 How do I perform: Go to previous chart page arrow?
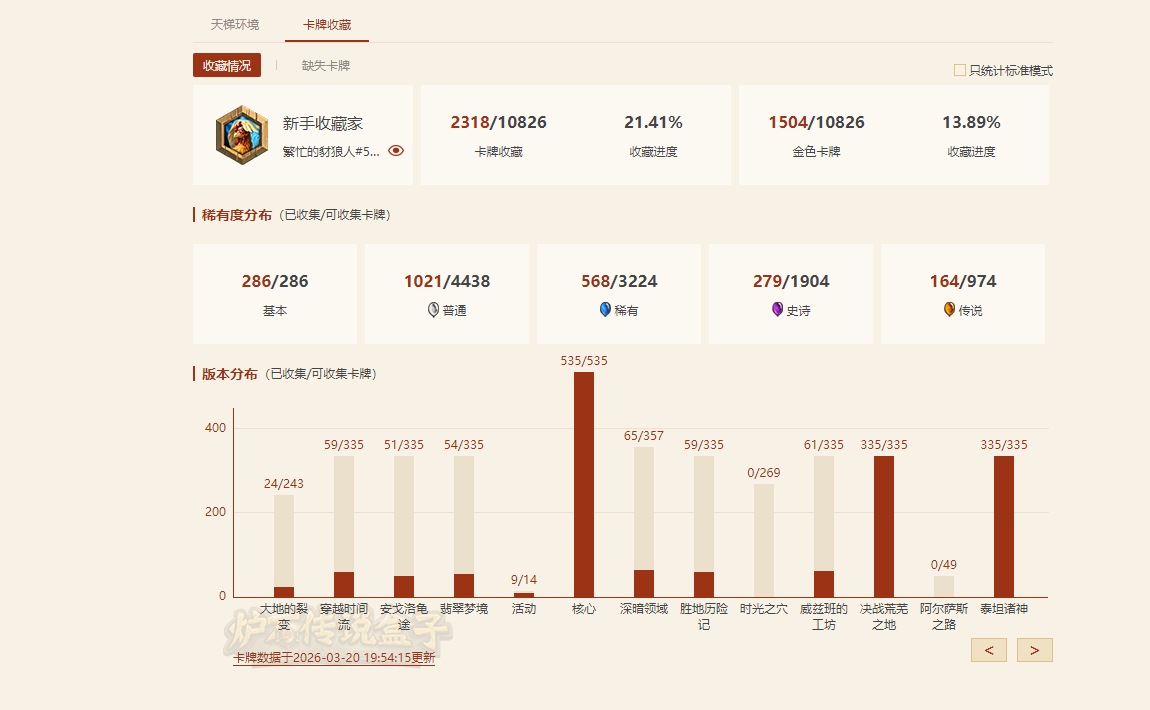point(988,650)
